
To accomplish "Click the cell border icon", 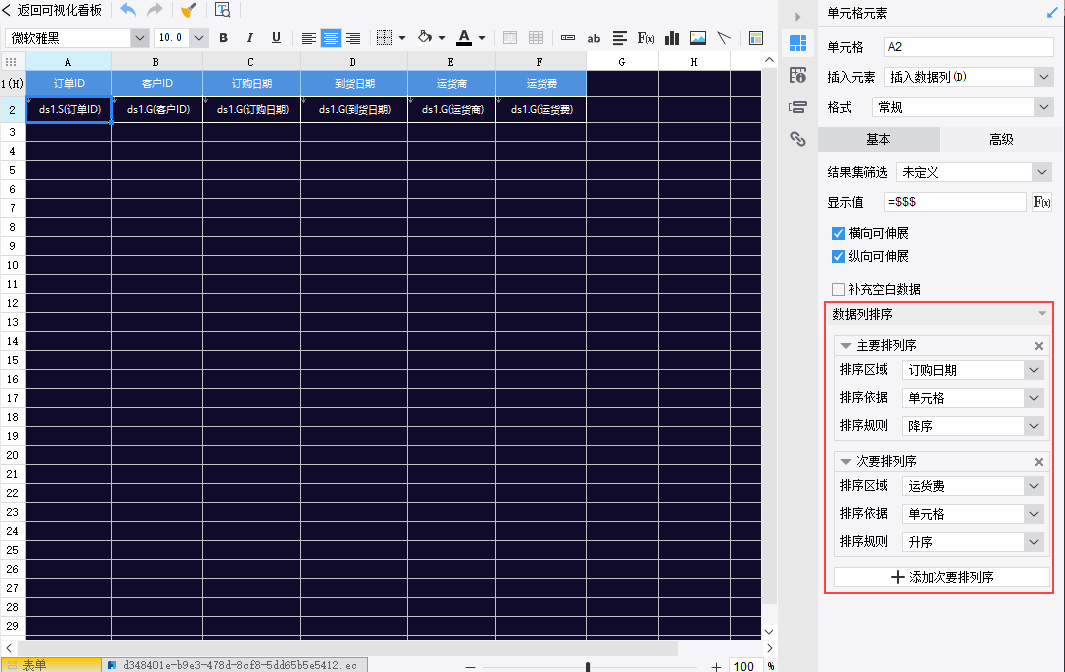I will pyautogui.click(x=384, y=38).
